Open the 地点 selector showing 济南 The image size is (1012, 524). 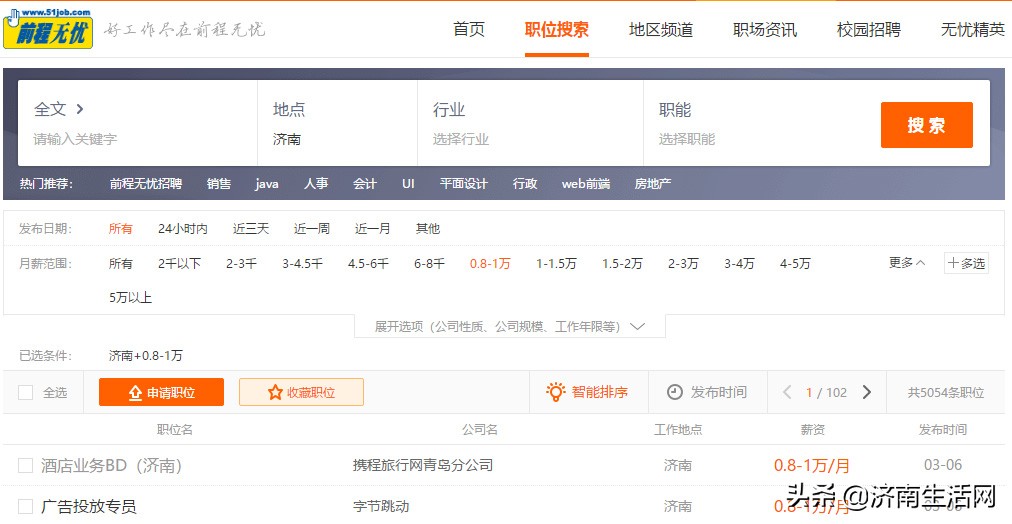pyautogui.click(x=337, y=123)
